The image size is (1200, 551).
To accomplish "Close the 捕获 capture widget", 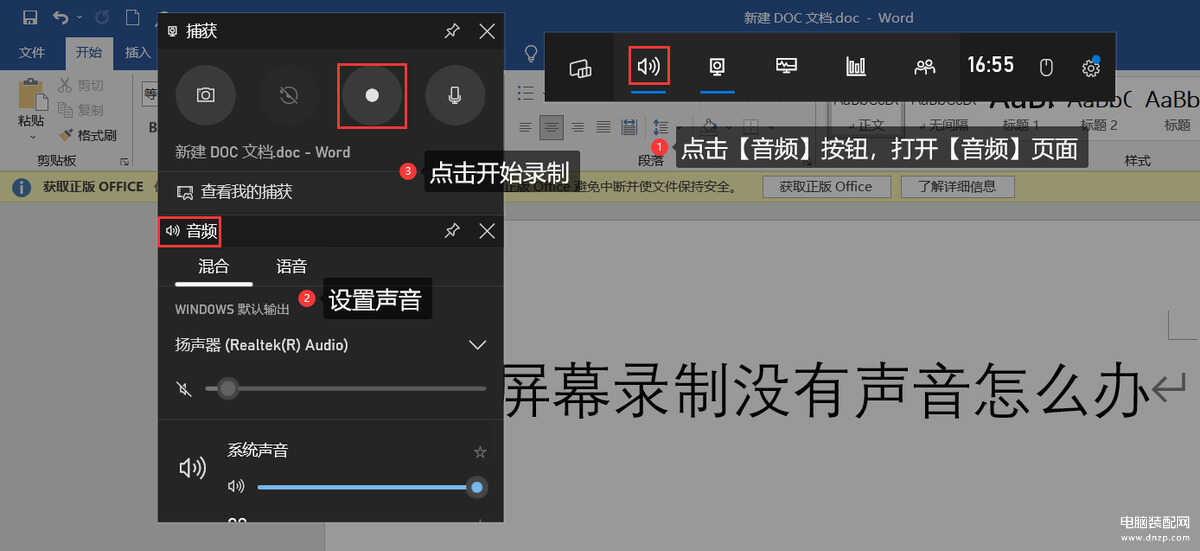I will pyautogui.click(x=487, y=31).
